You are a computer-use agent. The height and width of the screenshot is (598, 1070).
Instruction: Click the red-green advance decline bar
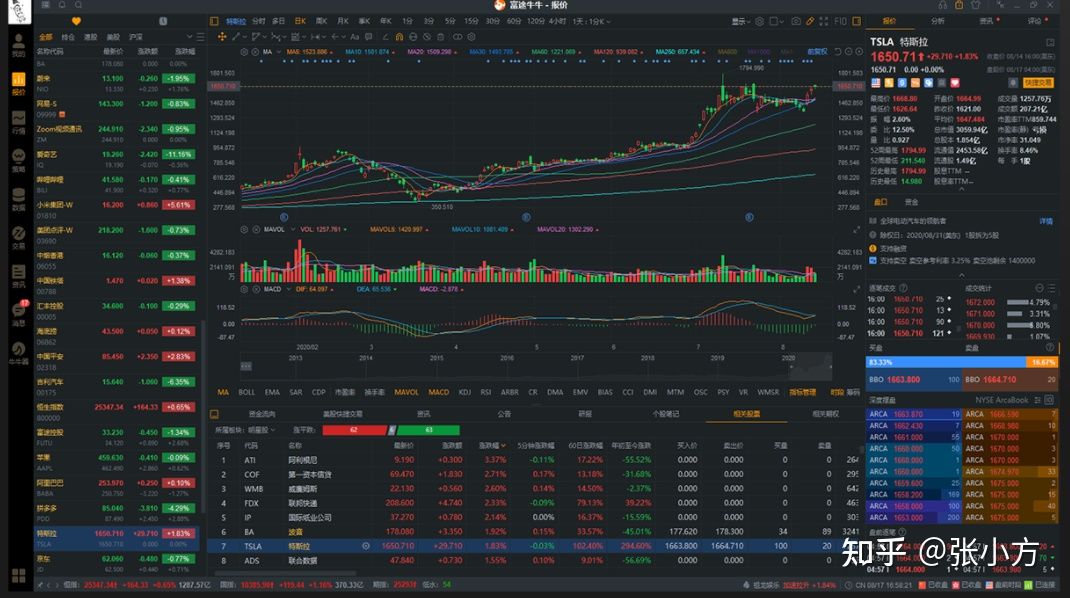pyautogui.click(x=391, y=430)
